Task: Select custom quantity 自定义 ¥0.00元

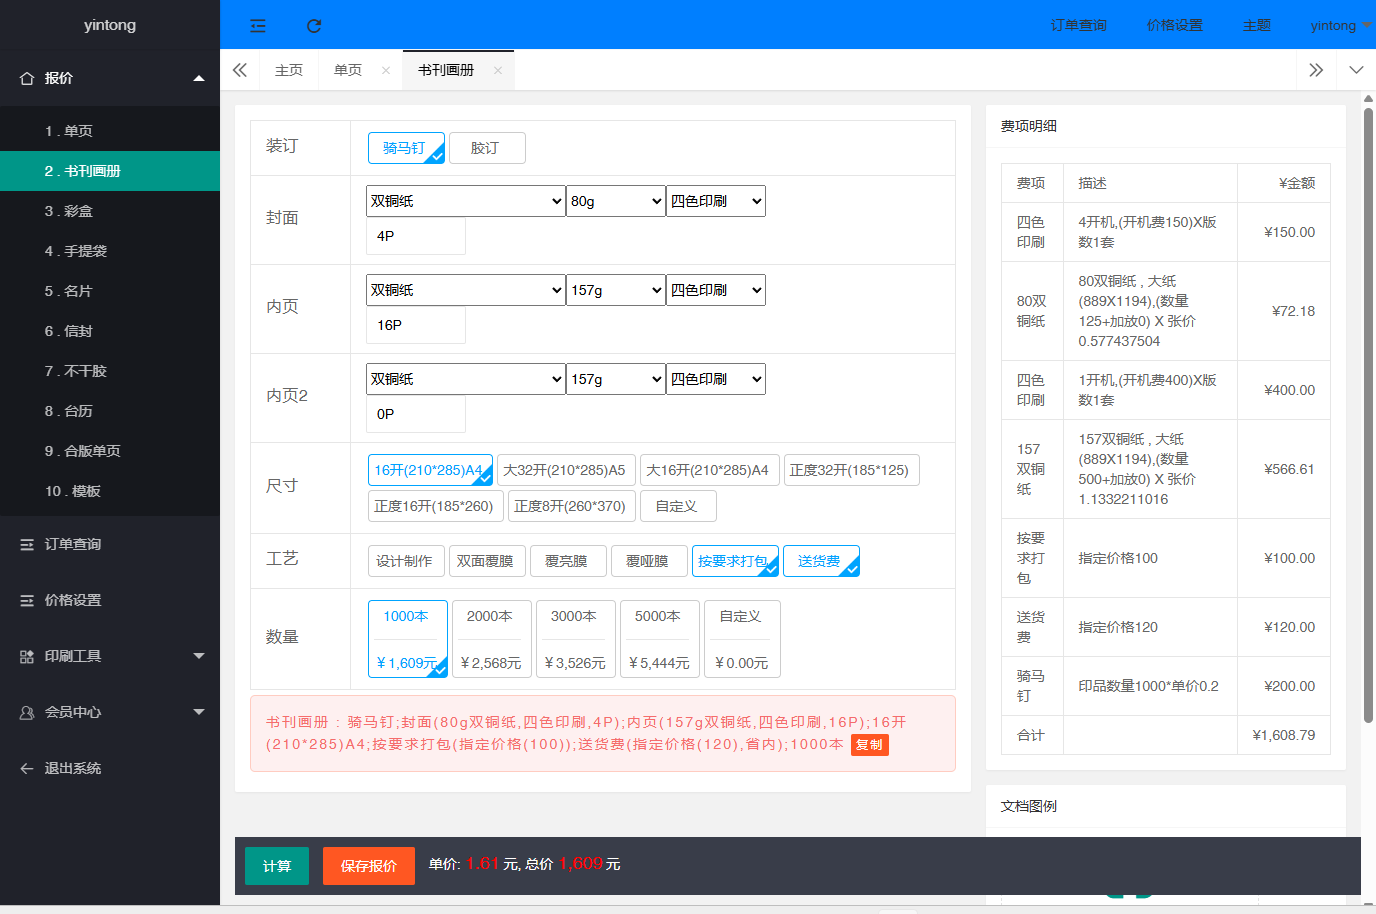Action: point(743,639)
